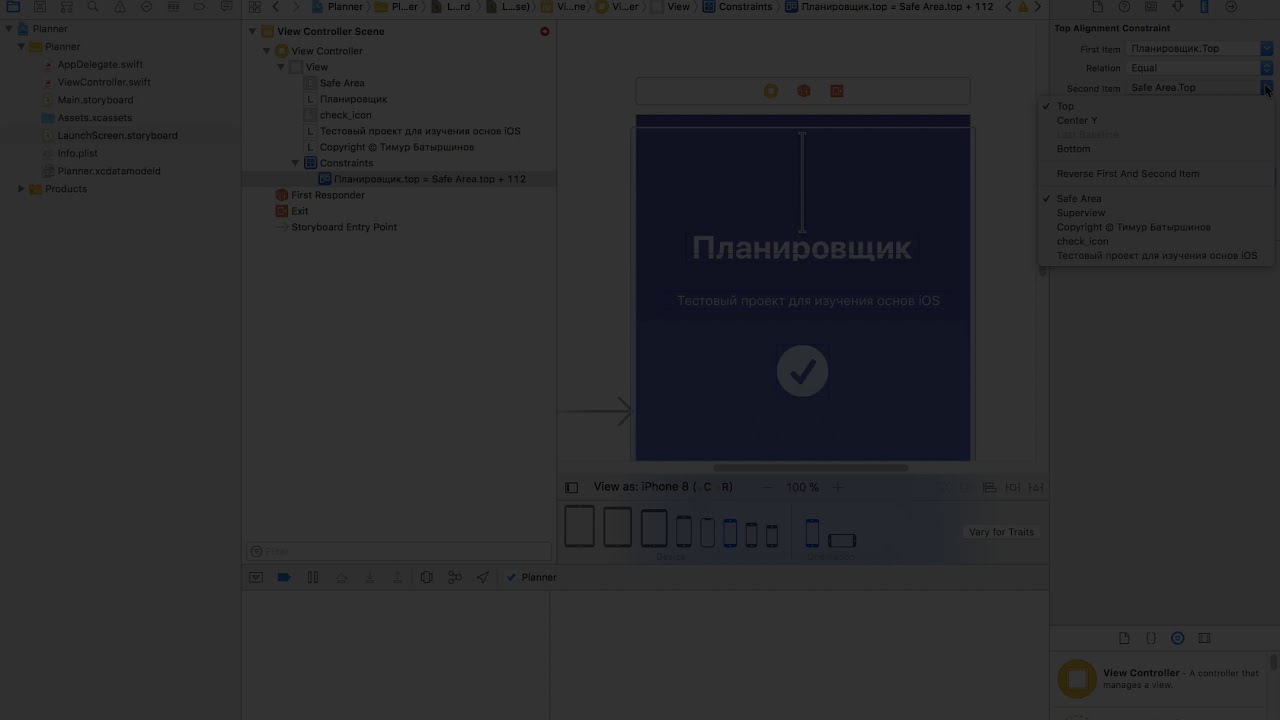Viewport: 1280px width, 720px height.
Task: Choose Center Y from popup menu
Action: click(x=1077, y=120)
